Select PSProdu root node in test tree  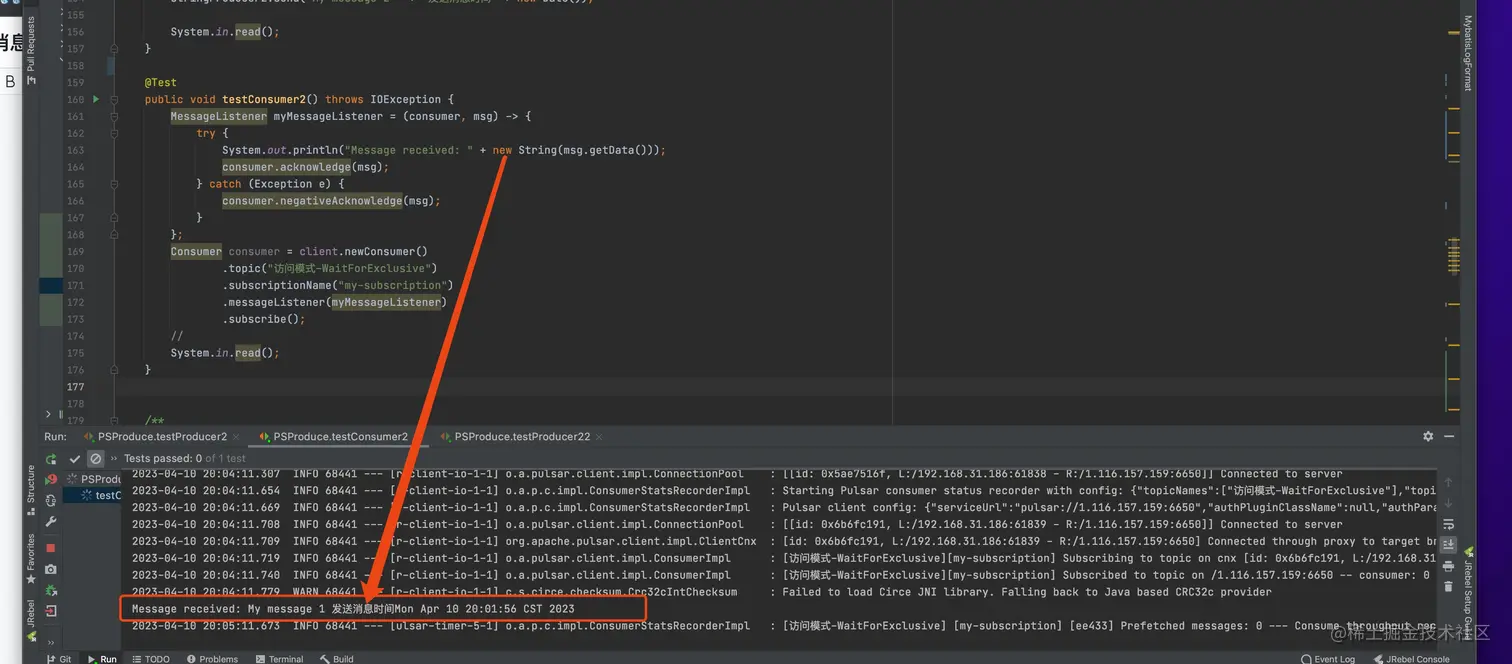pos(93,479)
